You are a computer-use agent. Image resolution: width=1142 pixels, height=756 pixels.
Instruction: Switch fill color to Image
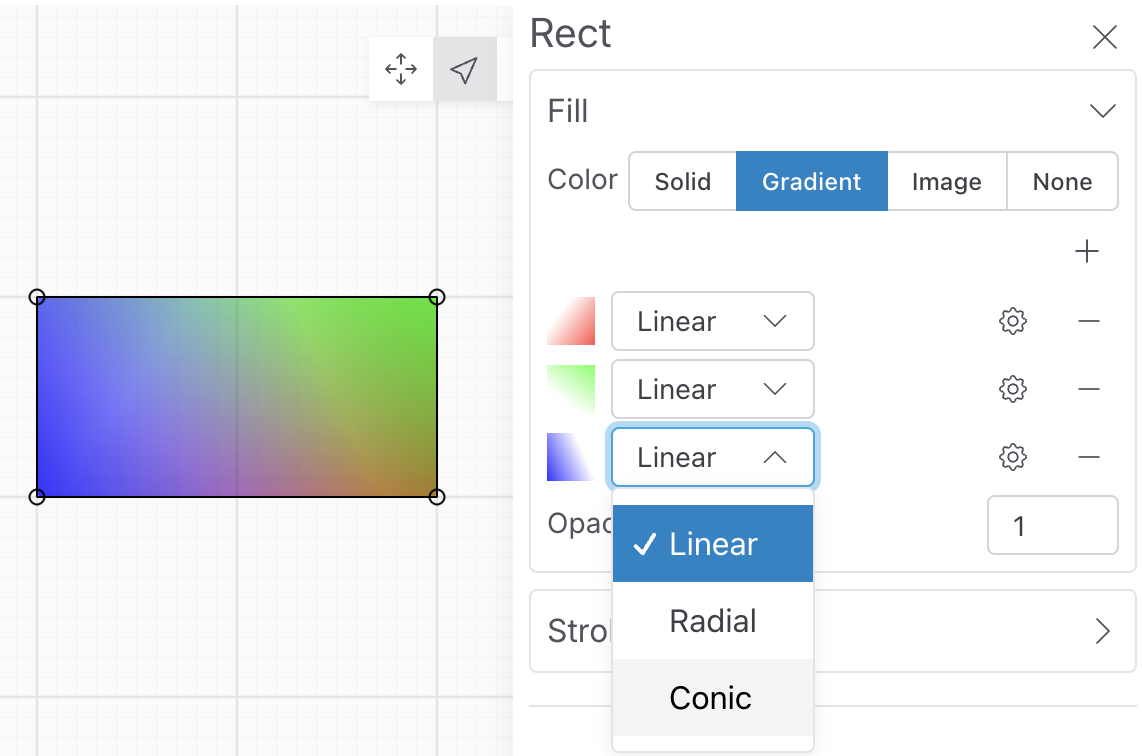coord(946,181)
